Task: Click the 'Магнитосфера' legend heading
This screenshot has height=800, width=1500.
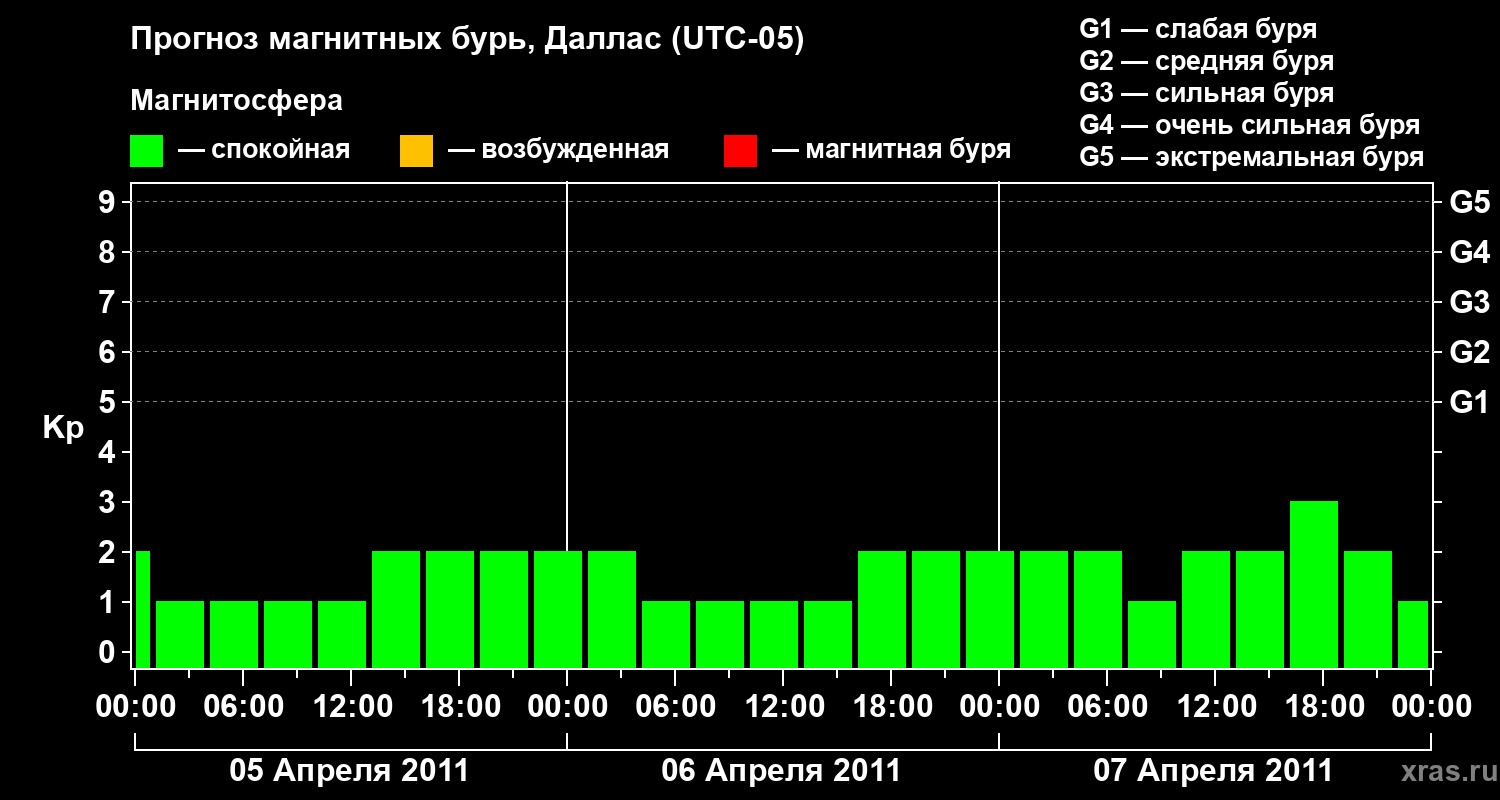Action: click(236, 101)
